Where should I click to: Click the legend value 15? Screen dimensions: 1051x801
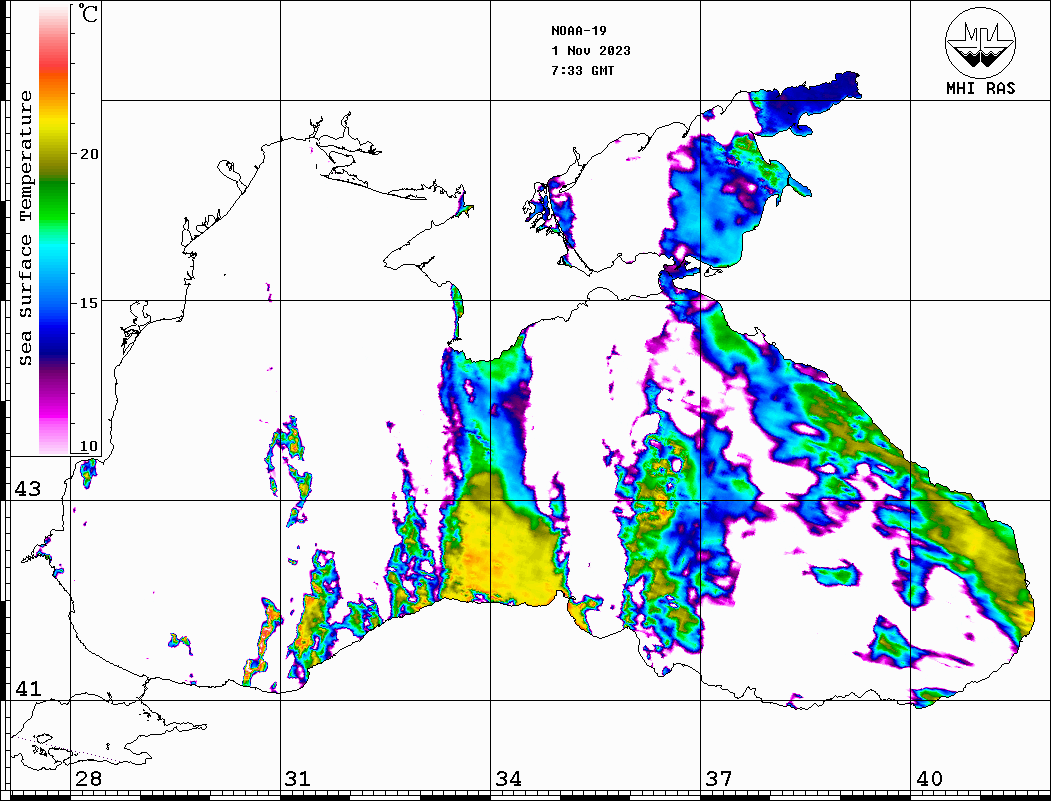(88, 303)
